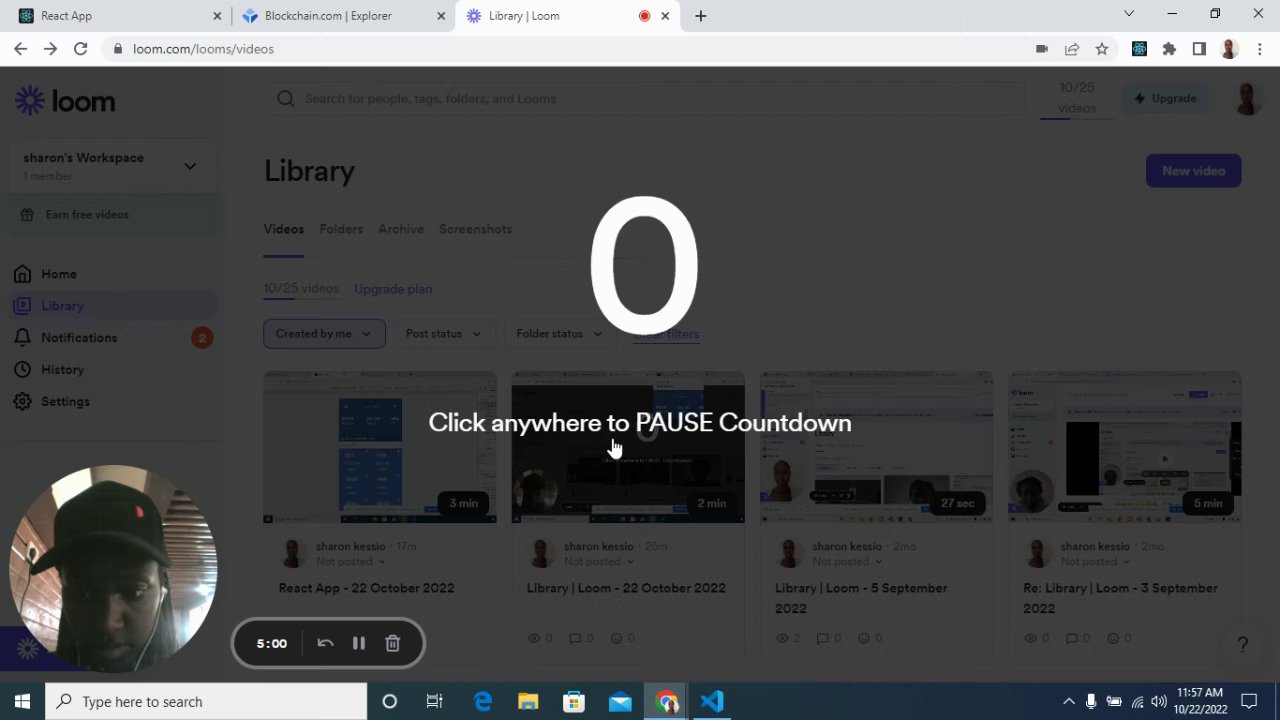Click the Loom logo in sidebar

65,101
